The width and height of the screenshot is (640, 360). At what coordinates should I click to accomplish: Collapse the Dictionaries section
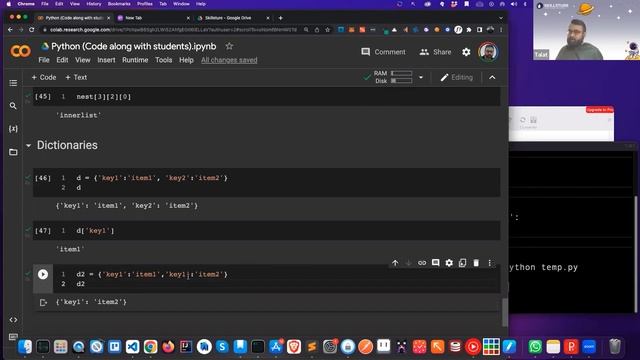click(28, 145)
